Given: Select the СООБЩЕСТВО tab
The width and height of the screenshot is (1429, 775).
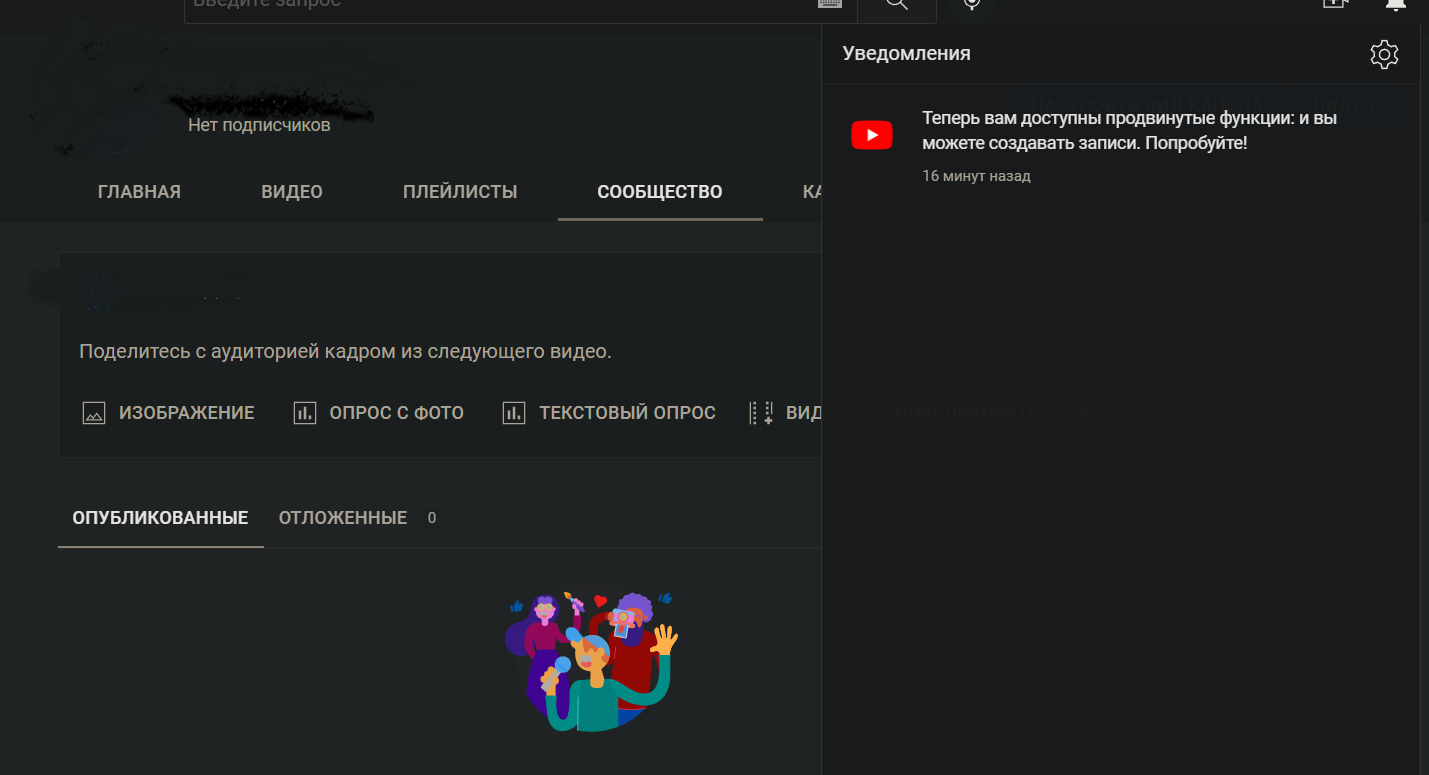Looking at the screenshot, I should 660,192.
